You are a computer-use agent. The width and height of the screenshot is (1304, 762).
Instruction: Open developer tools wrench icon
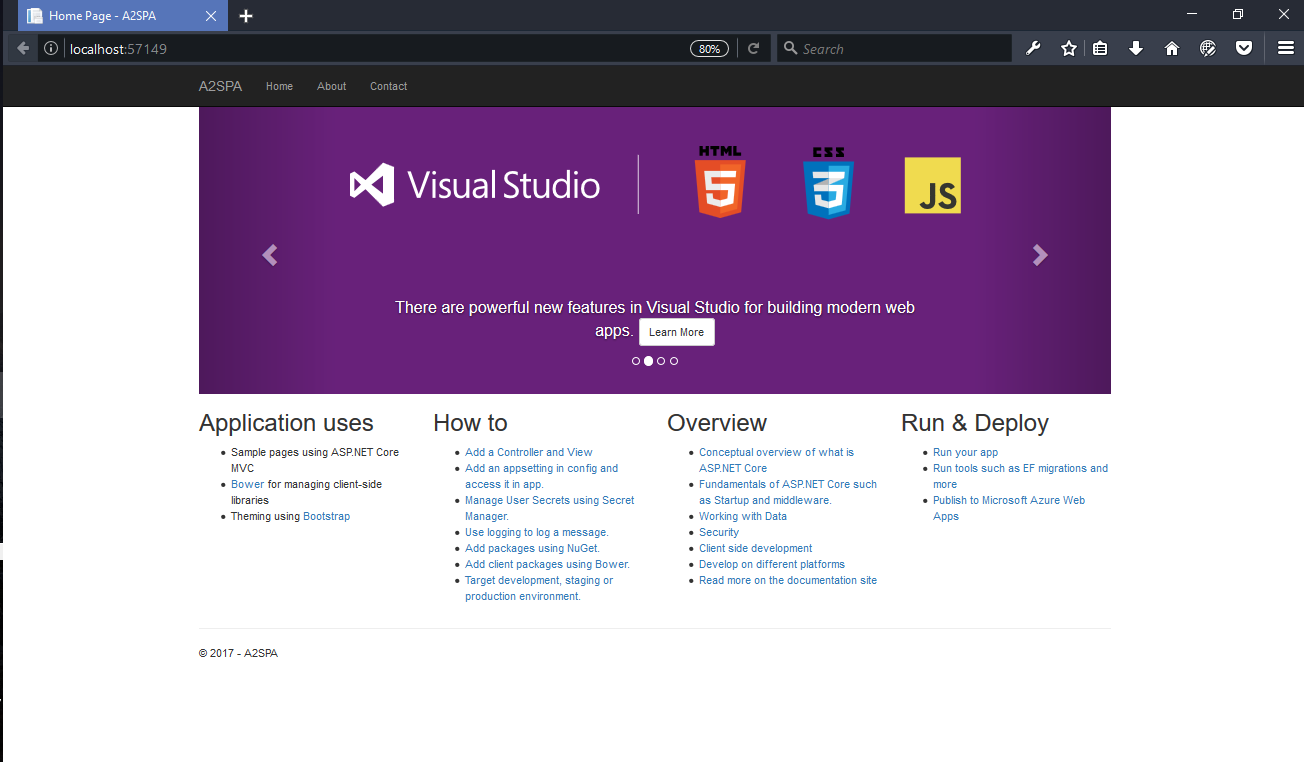click(x=1034, y=48)
